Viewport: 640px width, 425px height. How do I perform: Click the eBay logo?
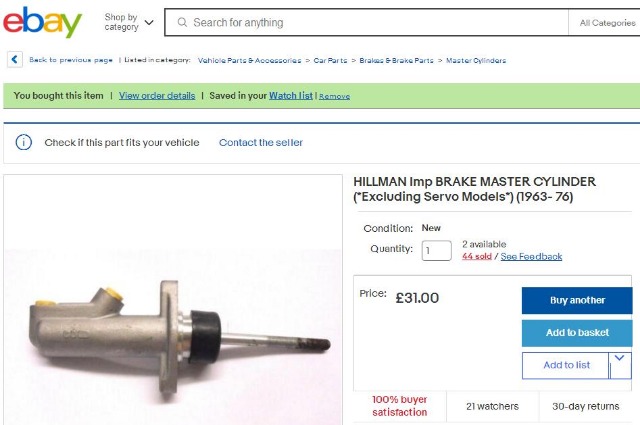tap(42, 22)
